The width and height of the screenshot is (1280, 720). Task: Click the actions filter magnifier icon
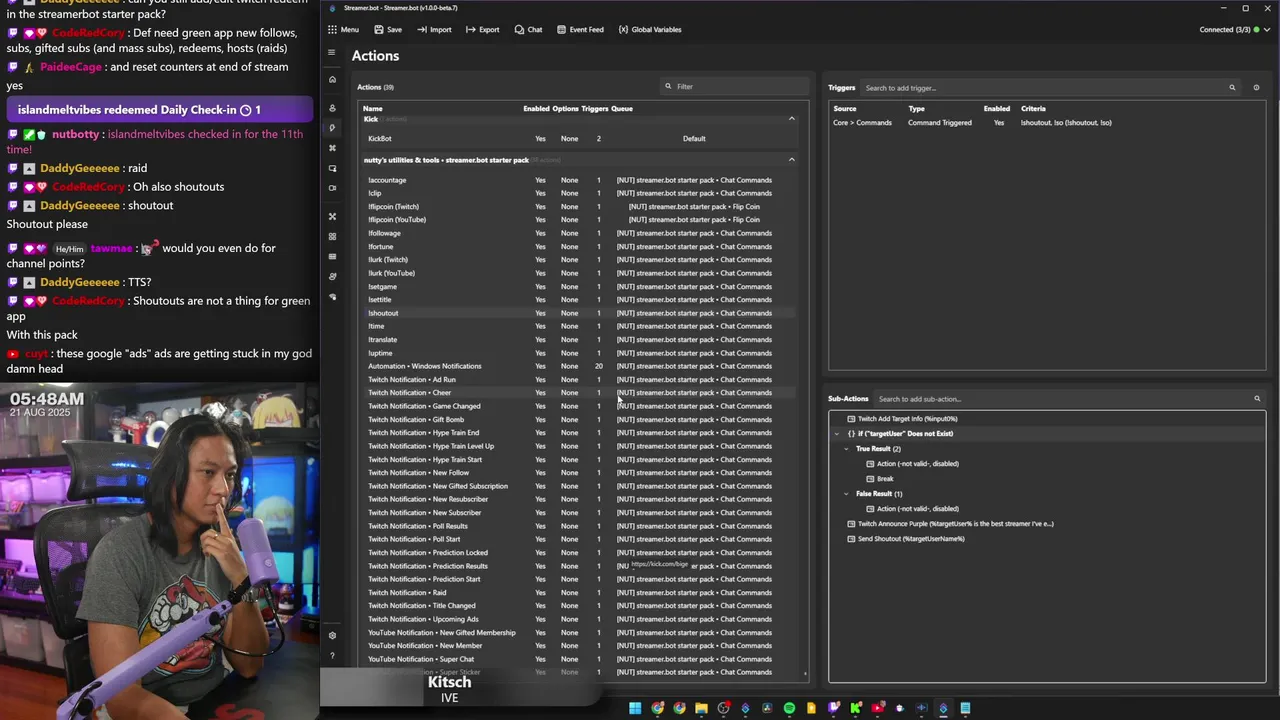pyautogui.click(x=668, y=86)
